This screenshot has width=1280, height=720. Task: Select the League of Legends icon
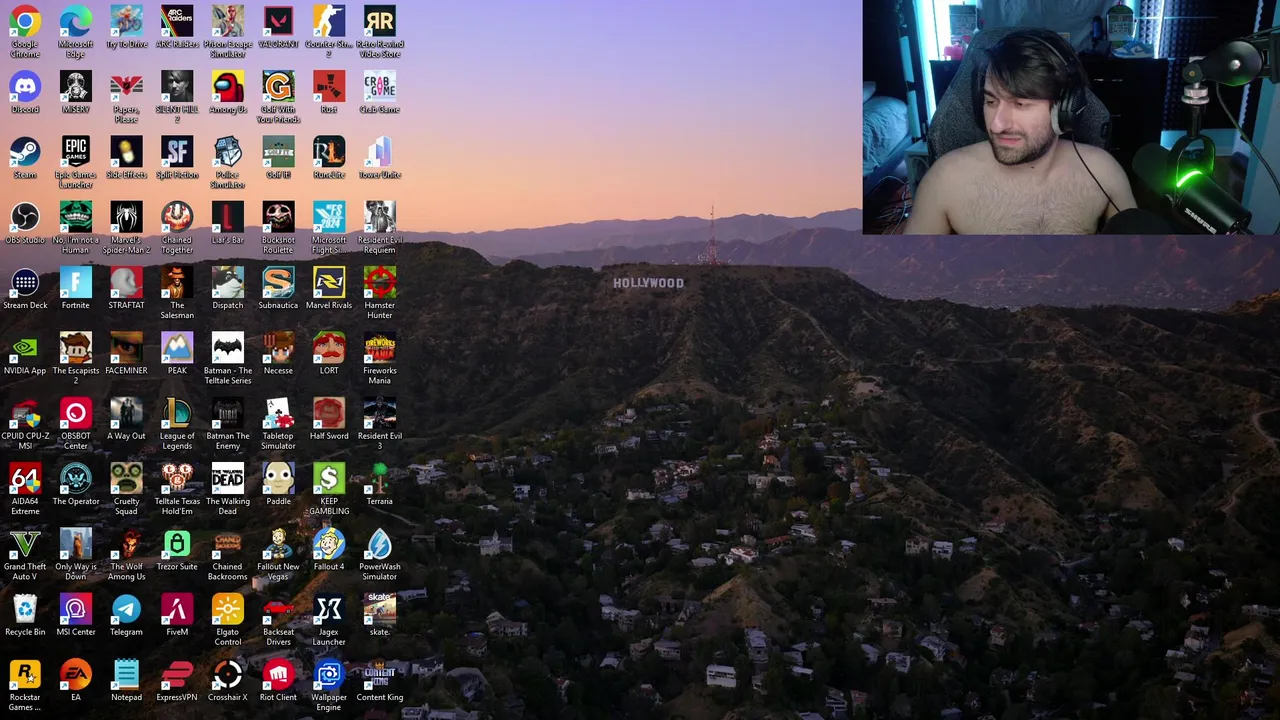click(177, 422)
